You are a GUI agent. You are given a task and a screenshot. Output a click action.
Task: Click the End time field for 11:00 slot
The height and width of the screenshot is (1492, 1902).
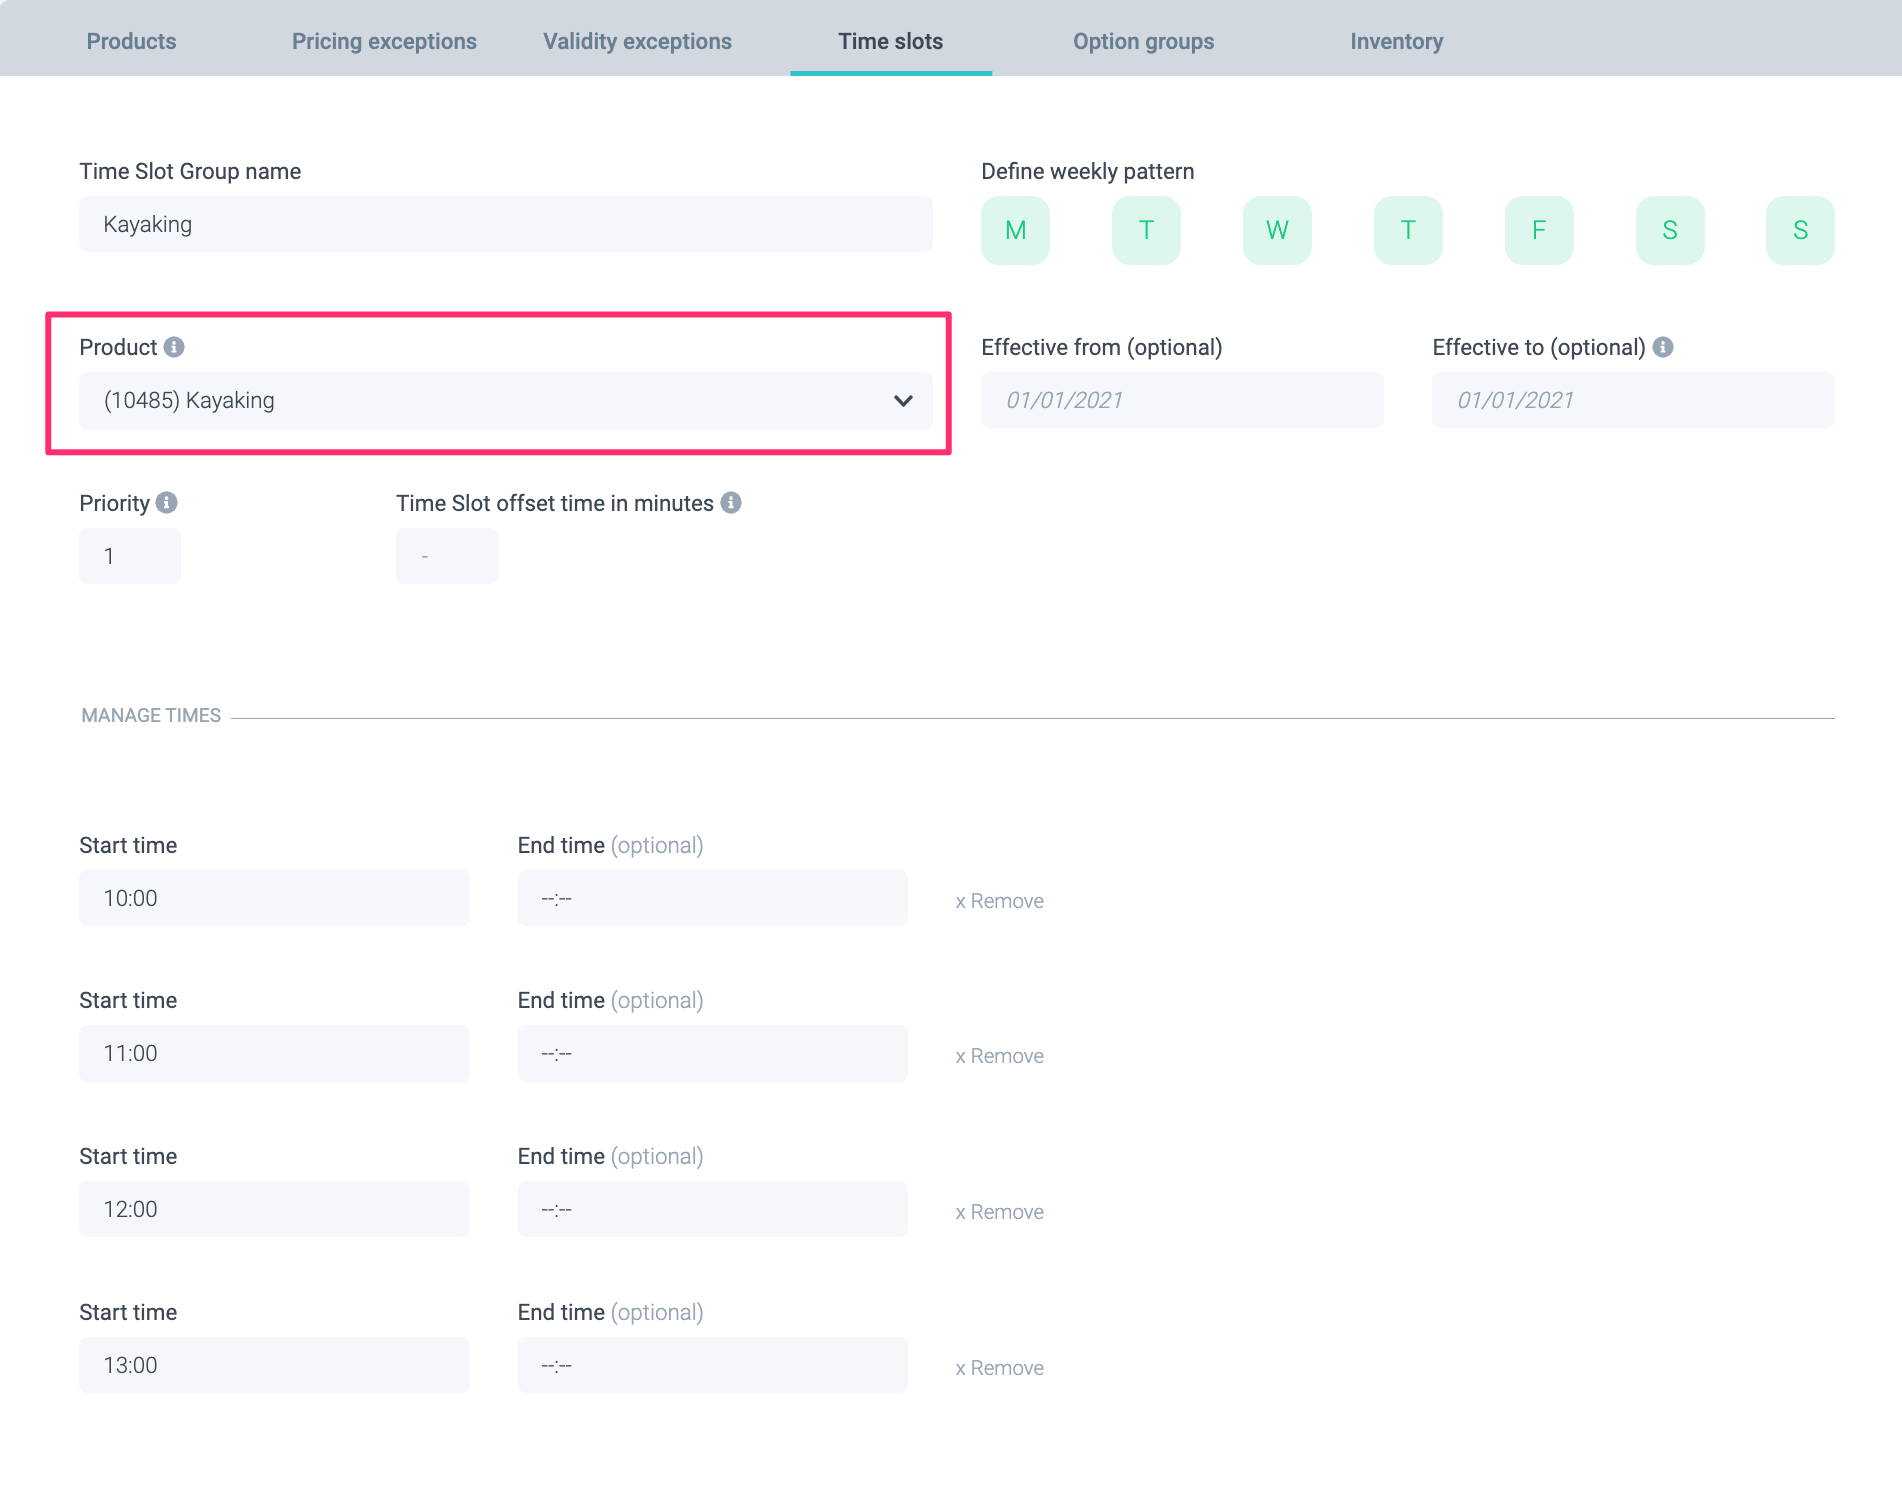(x=713, y=1053)
